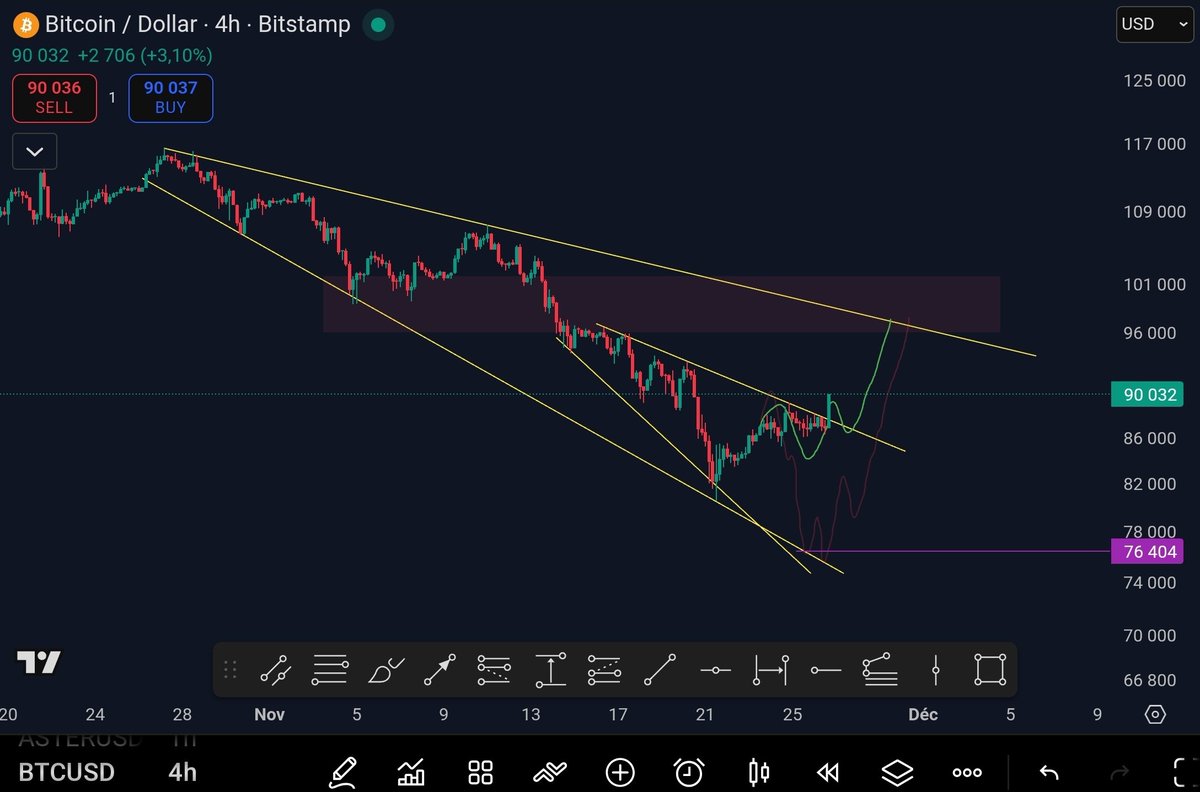Screen dimensions: 1200x792
Task: Undo last action with the arrow icon
Action: [x=1048, y=772]
